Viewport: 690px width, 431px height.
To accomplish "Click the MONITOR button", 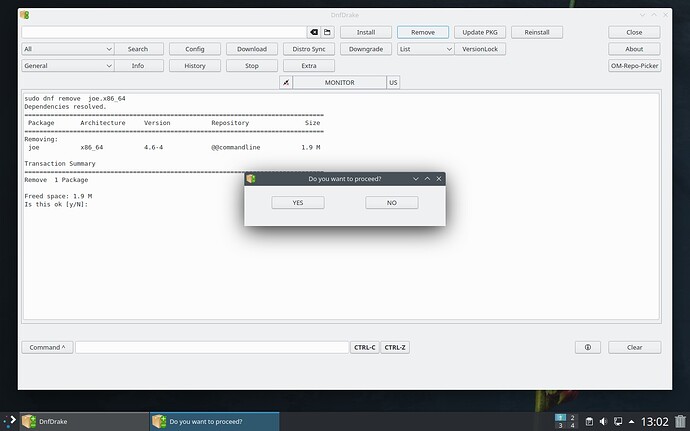I will [x=339, y=82].
